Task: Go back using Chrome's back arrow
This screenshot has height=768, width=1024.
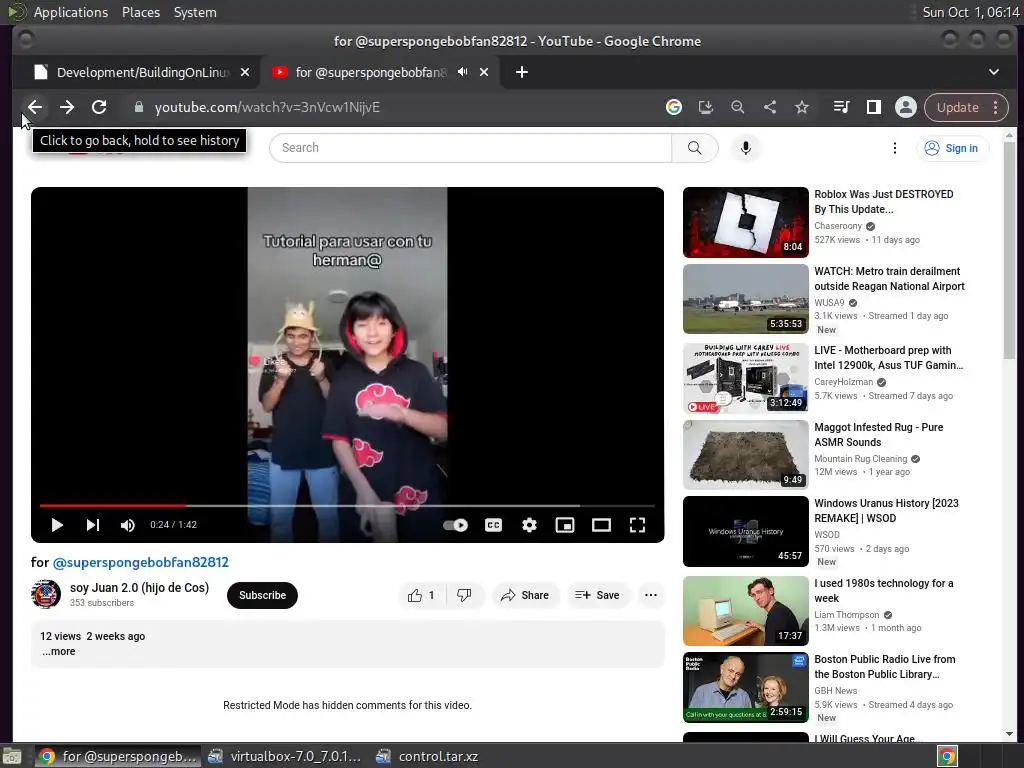Action: (x=35, y=107)
